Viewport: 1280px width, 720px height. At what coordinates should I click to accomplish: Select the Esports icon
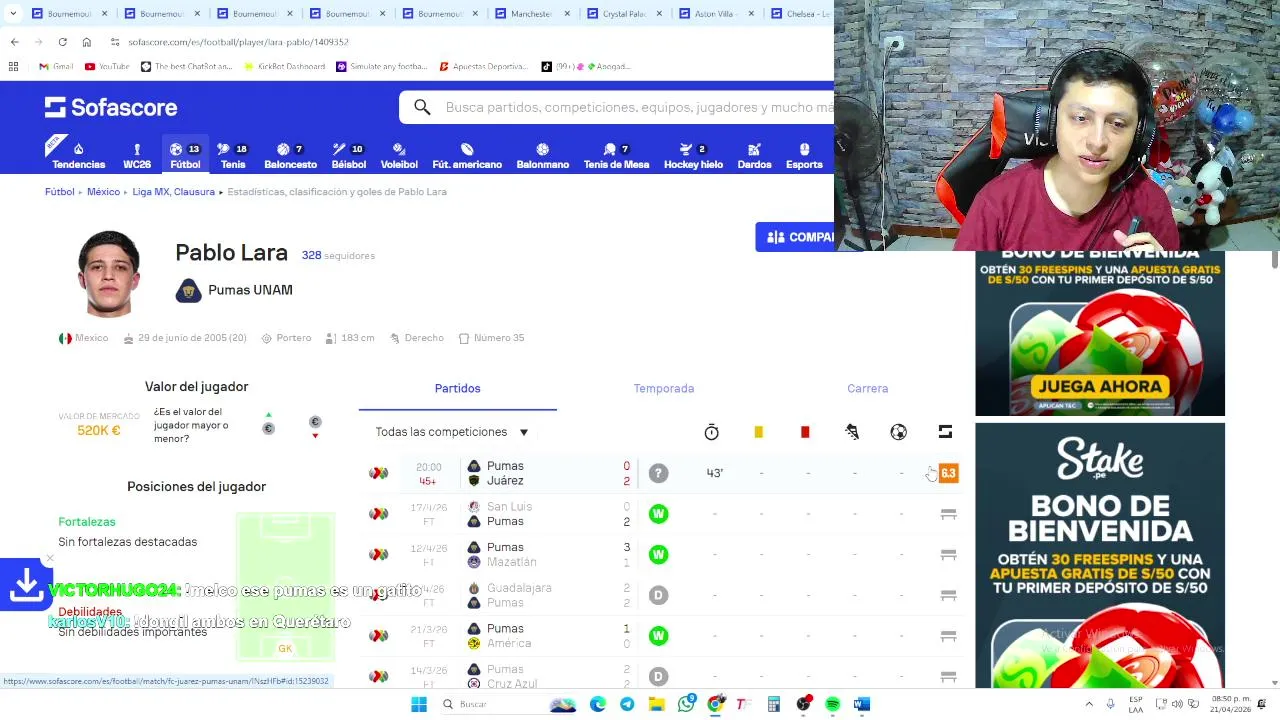(804, 155)
